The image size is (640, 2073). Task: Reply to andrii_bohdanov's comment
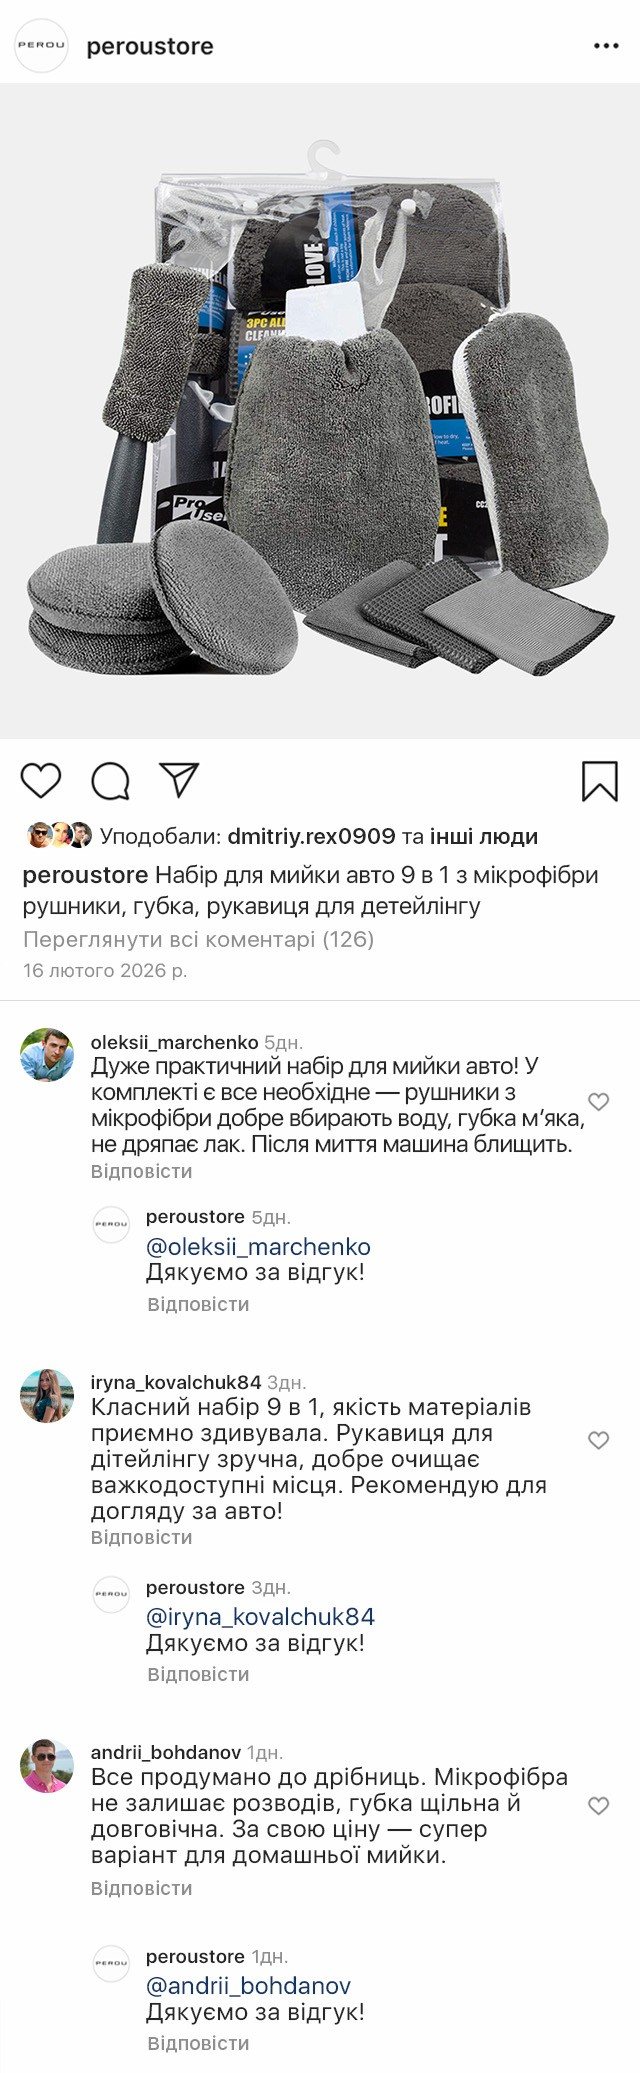pyautogui.click(x=141, y=1888)
